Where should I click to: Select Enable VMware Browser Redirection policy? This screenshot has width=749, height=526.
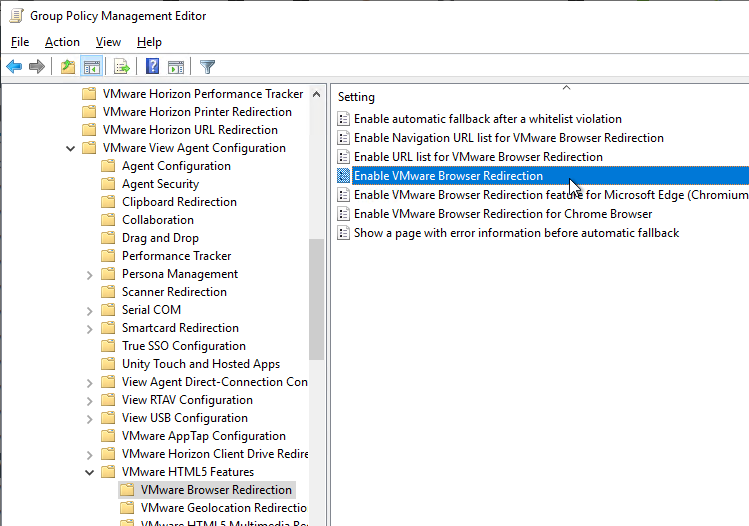(x=448, y=176)
